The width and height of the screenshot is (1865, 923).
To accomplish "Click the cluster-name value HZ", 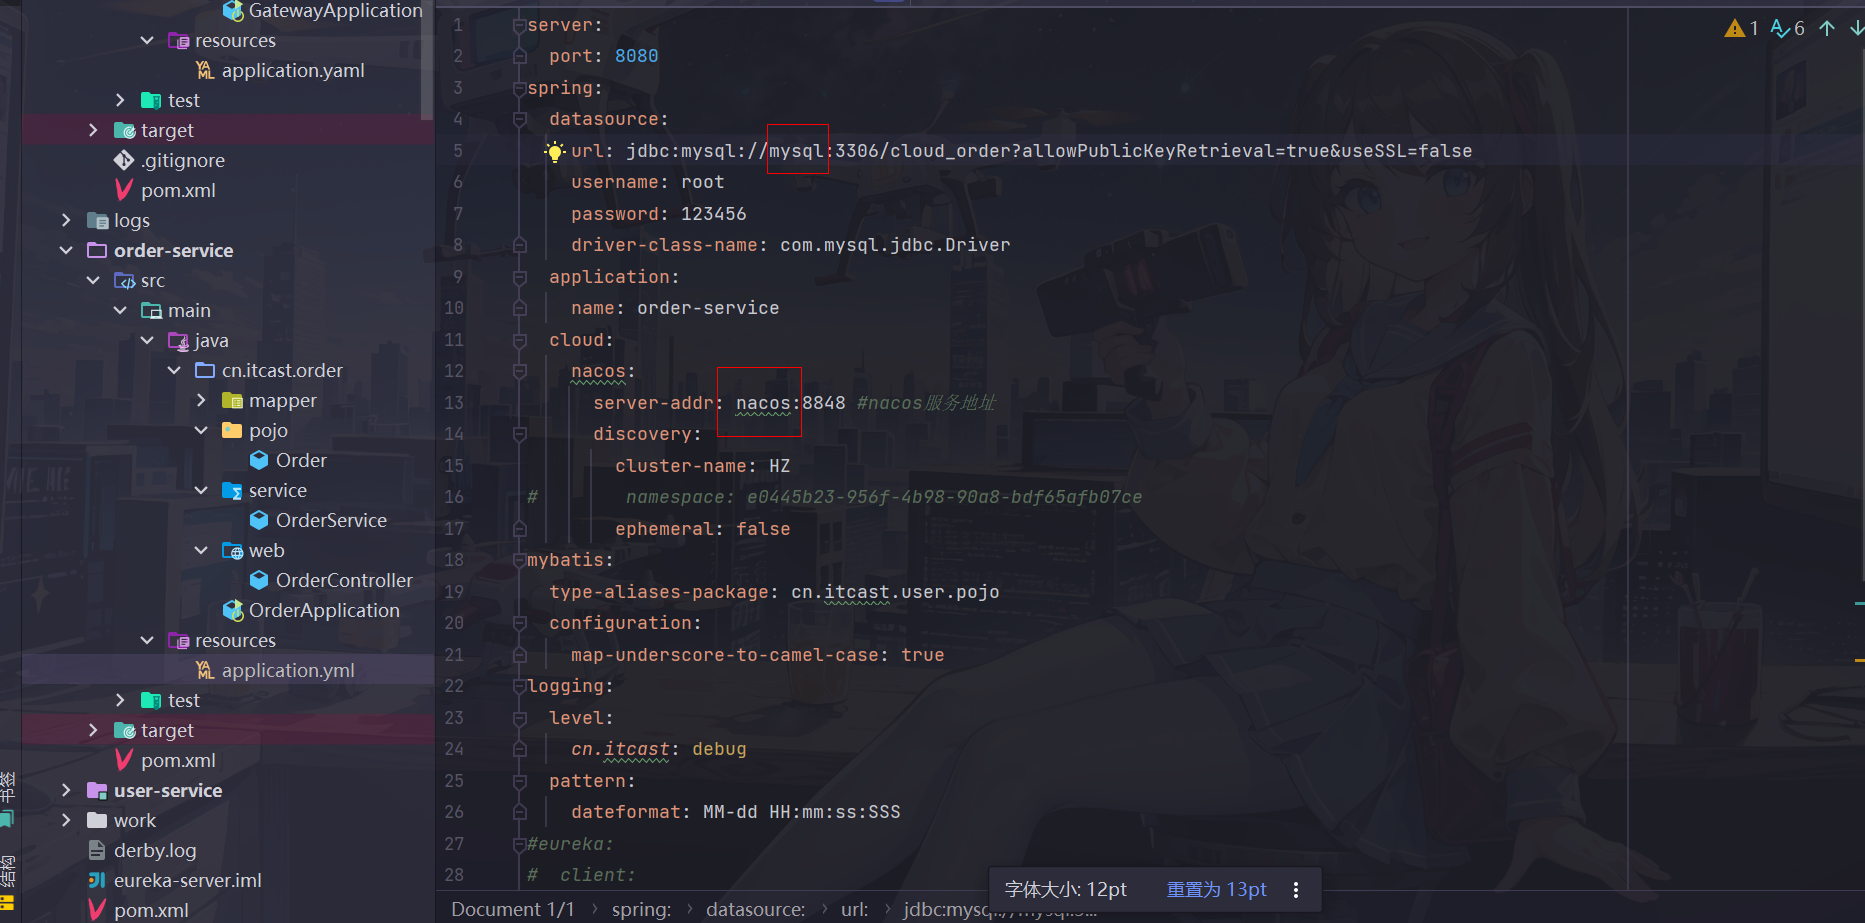I will 780,466.
